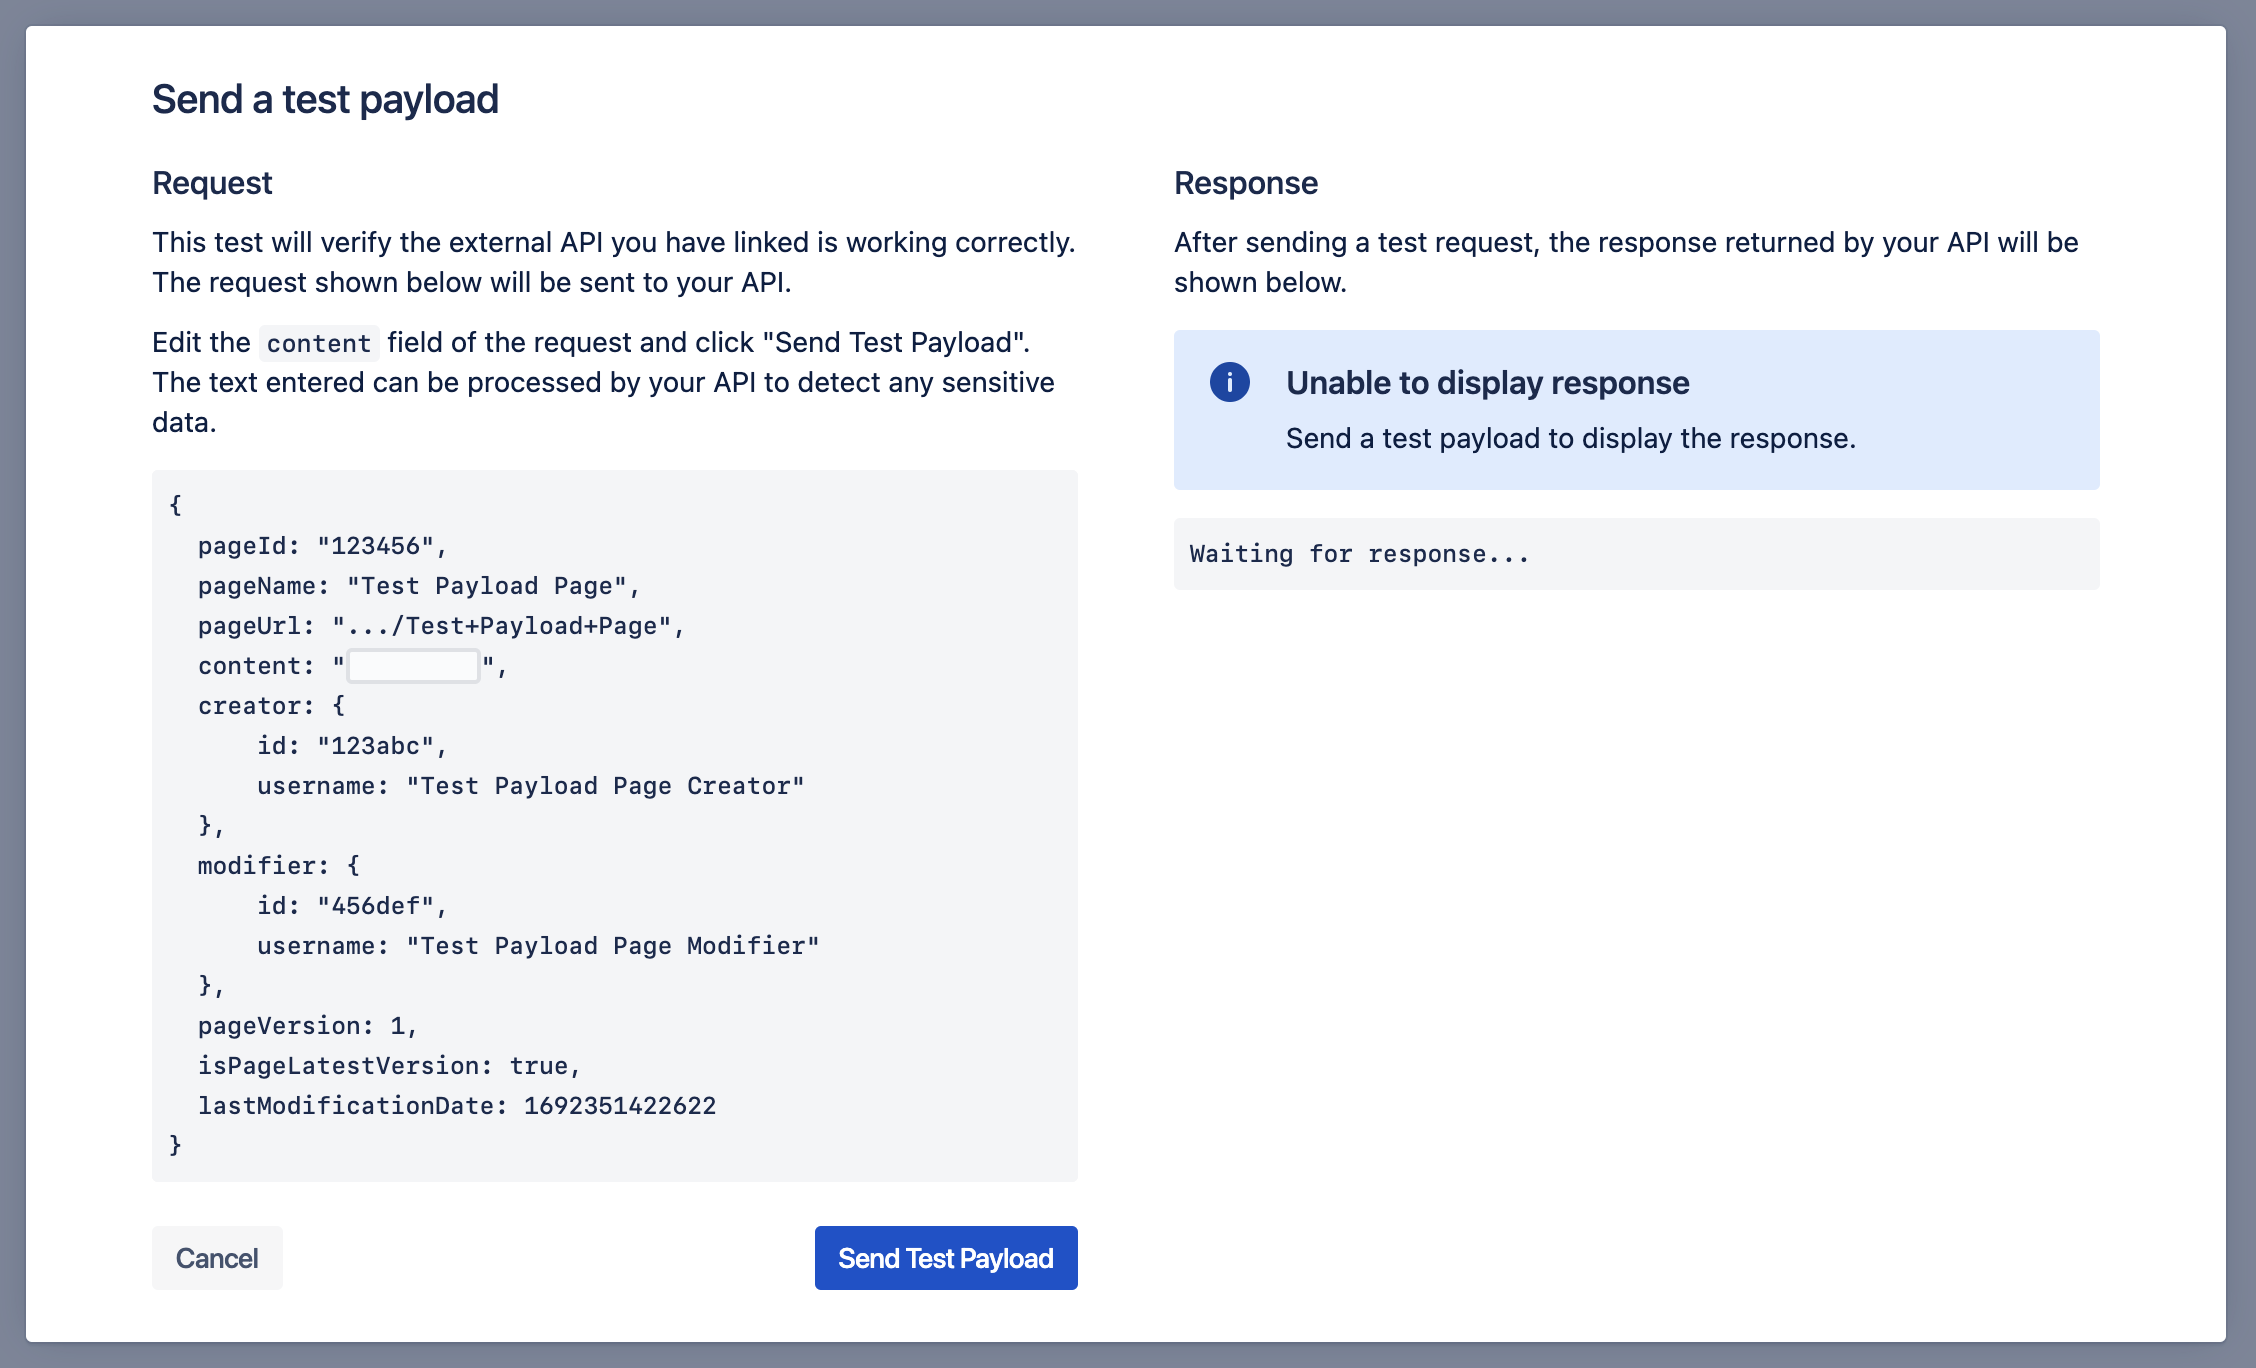Click the "Unable to display response" banner title
2256x1368 pixels.
[1487, 383]
